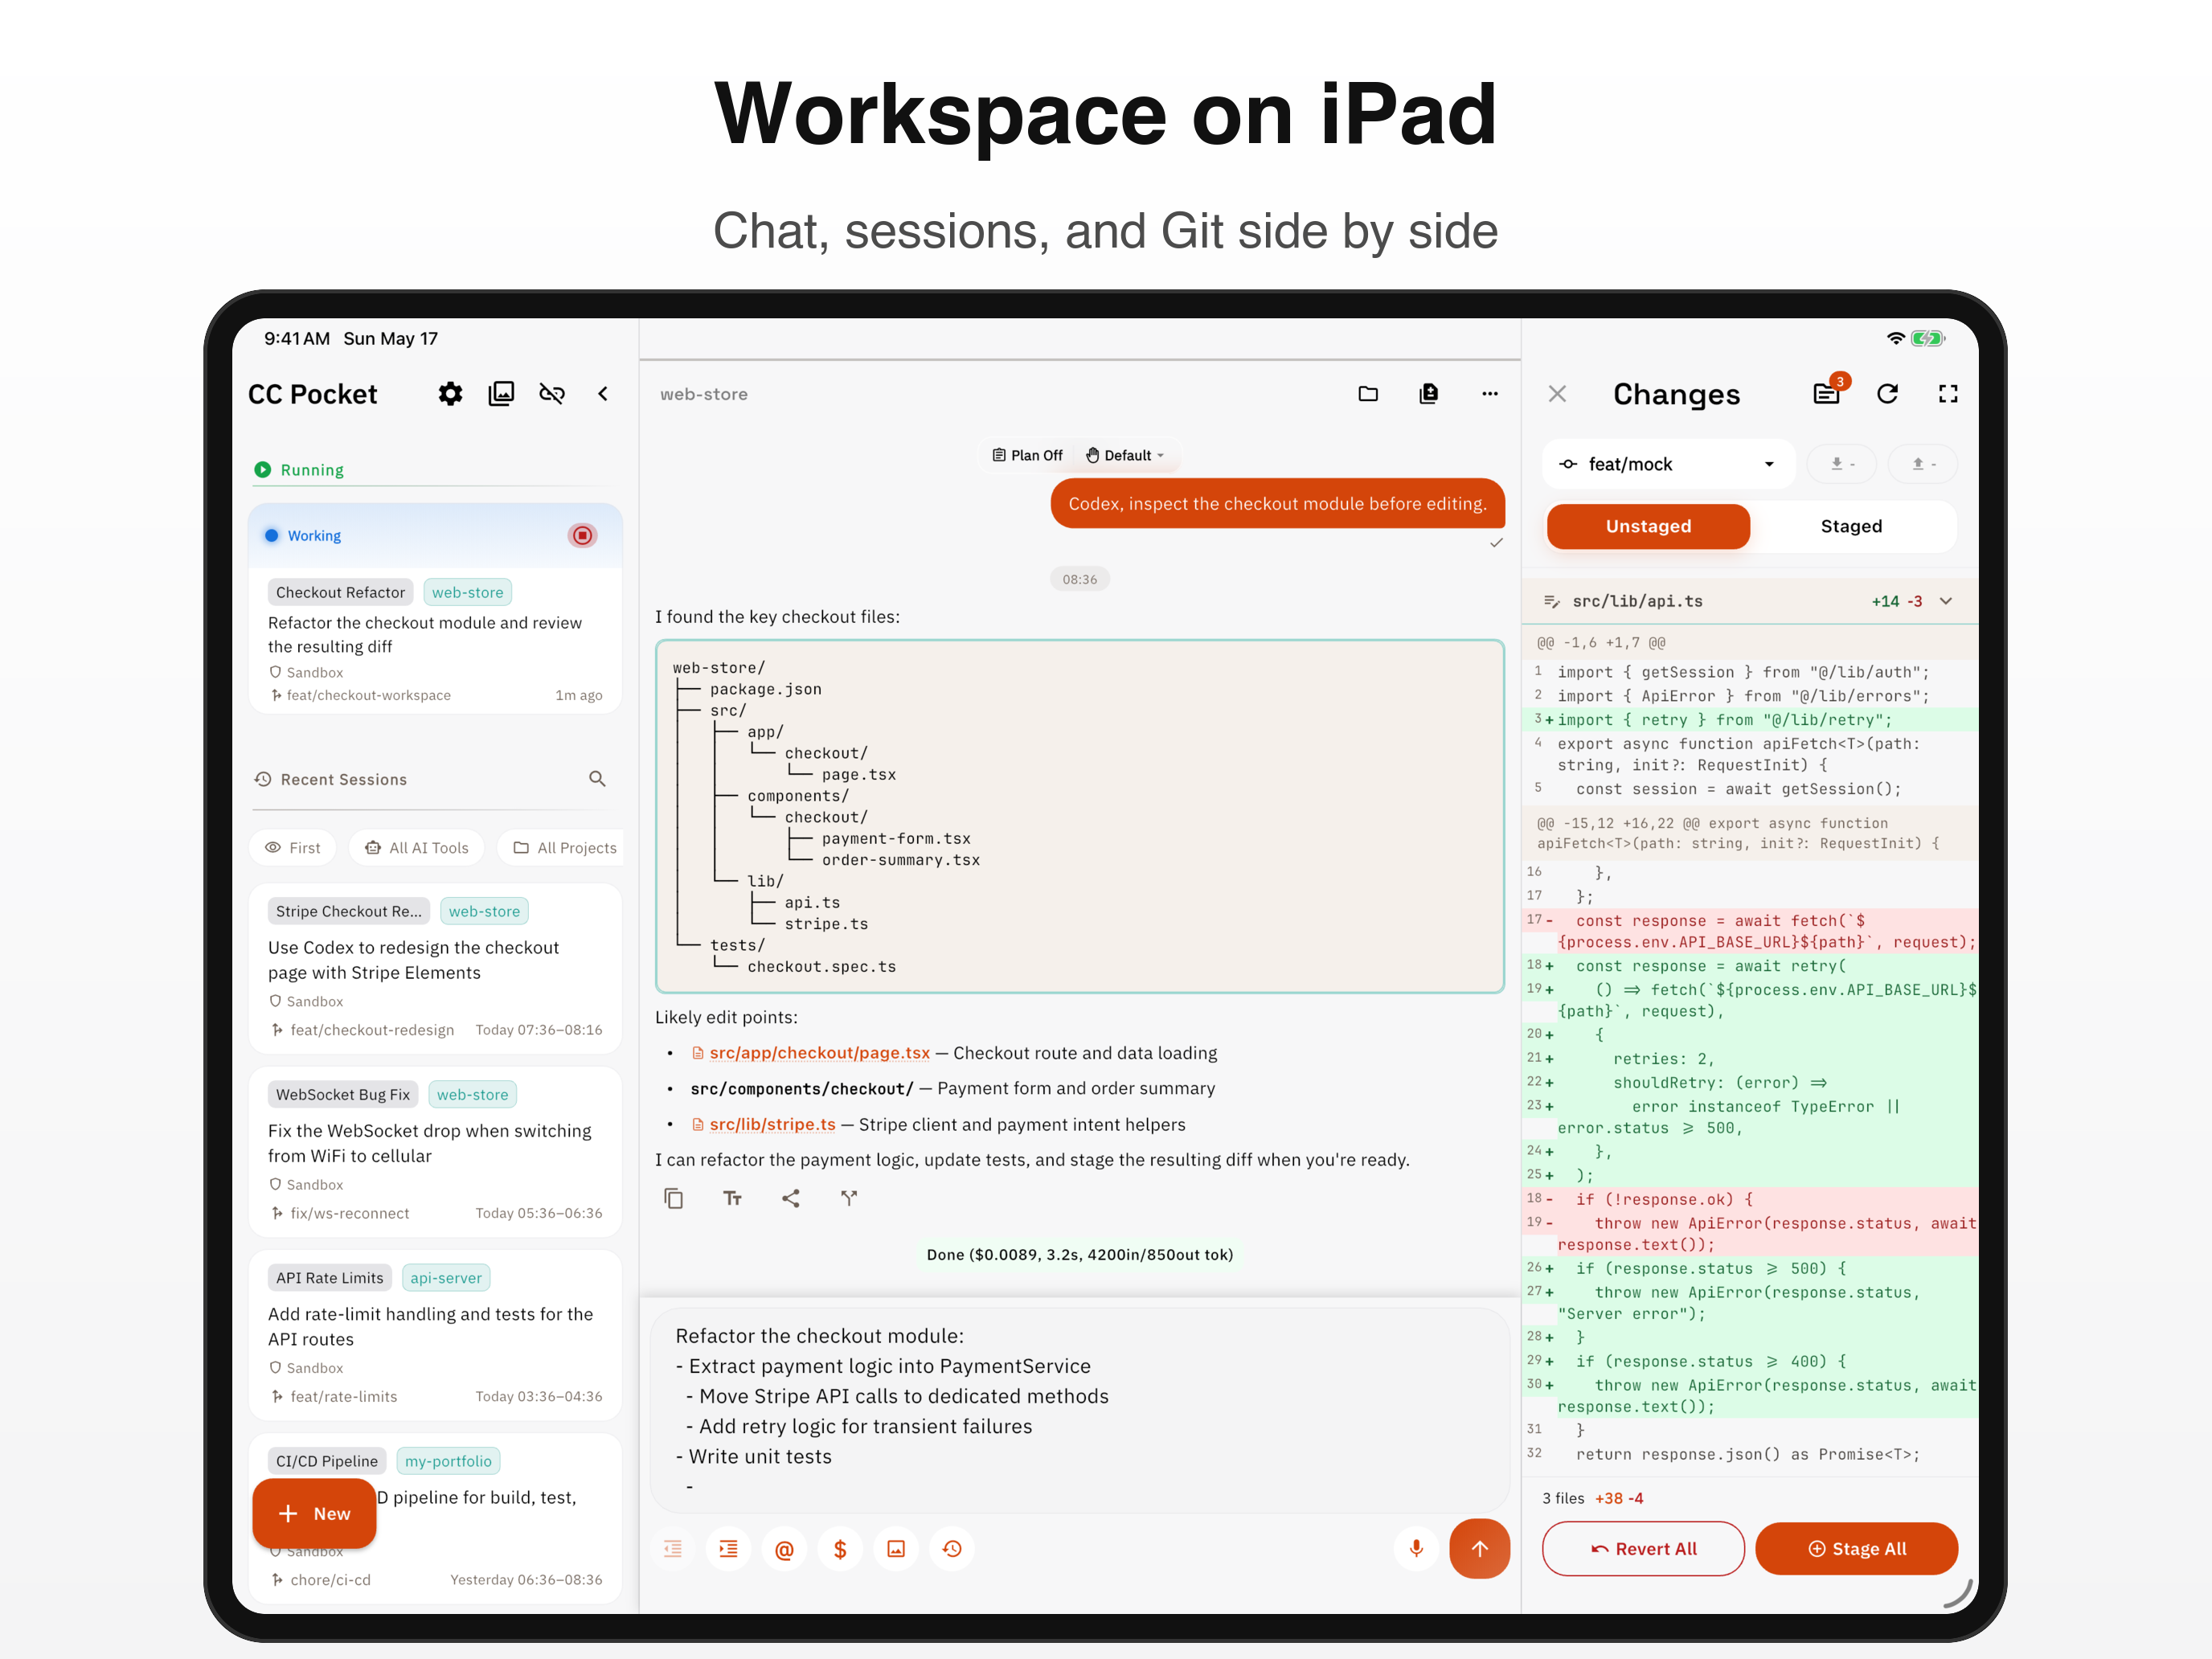Open CC Pocket settings gear

[x=450, y=394]
